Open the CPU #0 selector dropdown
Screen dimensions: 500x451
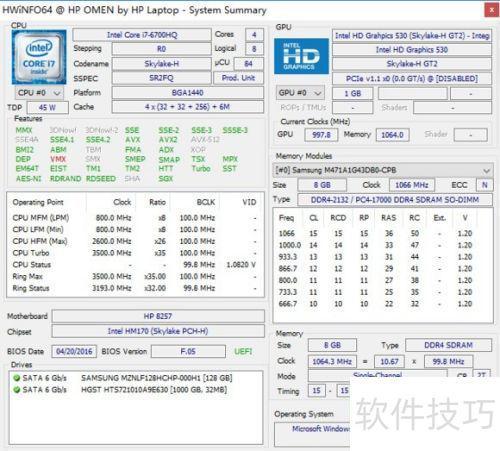coord(39,93)
